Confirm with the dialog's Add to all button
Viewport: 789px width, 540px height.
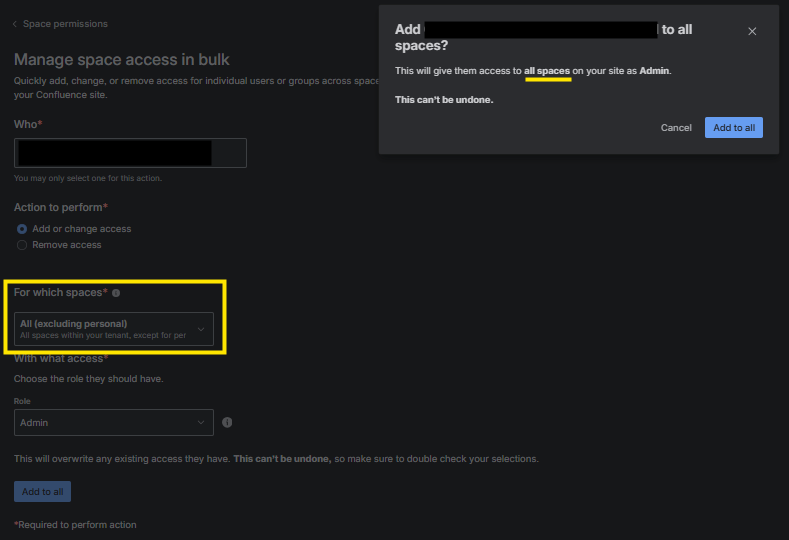[734, 128]
